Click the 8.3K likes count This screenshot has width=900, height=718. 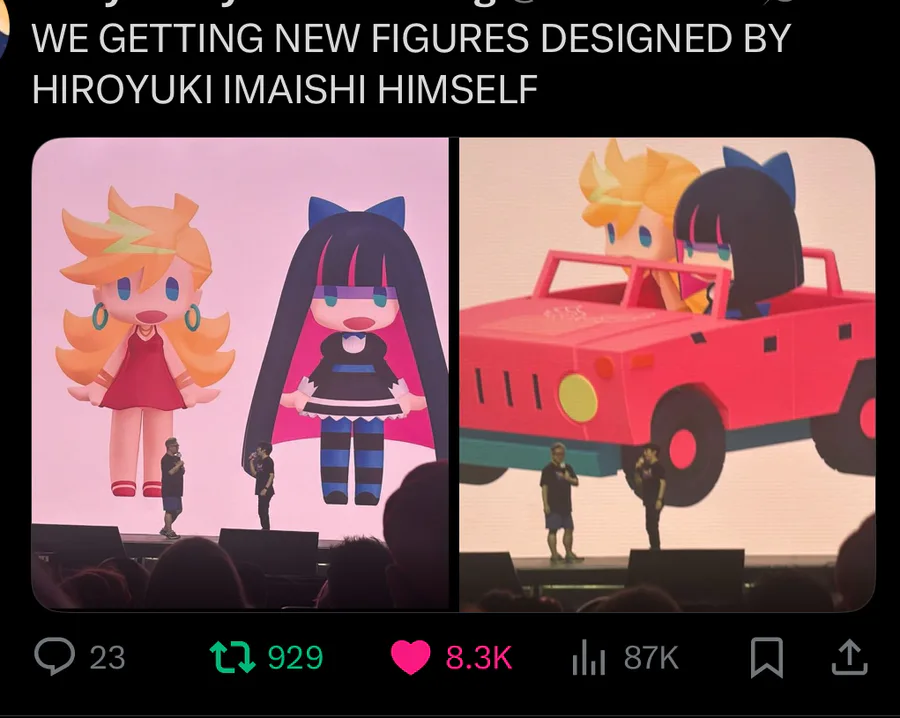[479, 658]
